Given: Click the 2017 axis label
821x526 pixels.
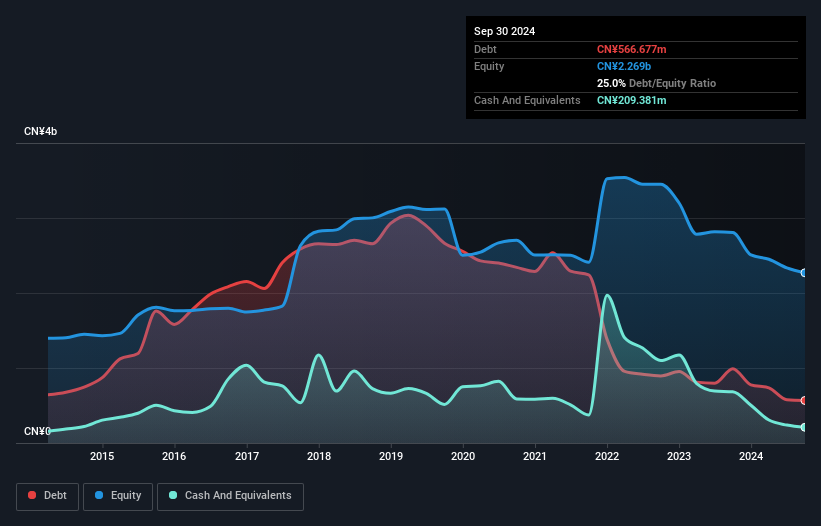Looking at the screenshot, I should tap(247, 456).
